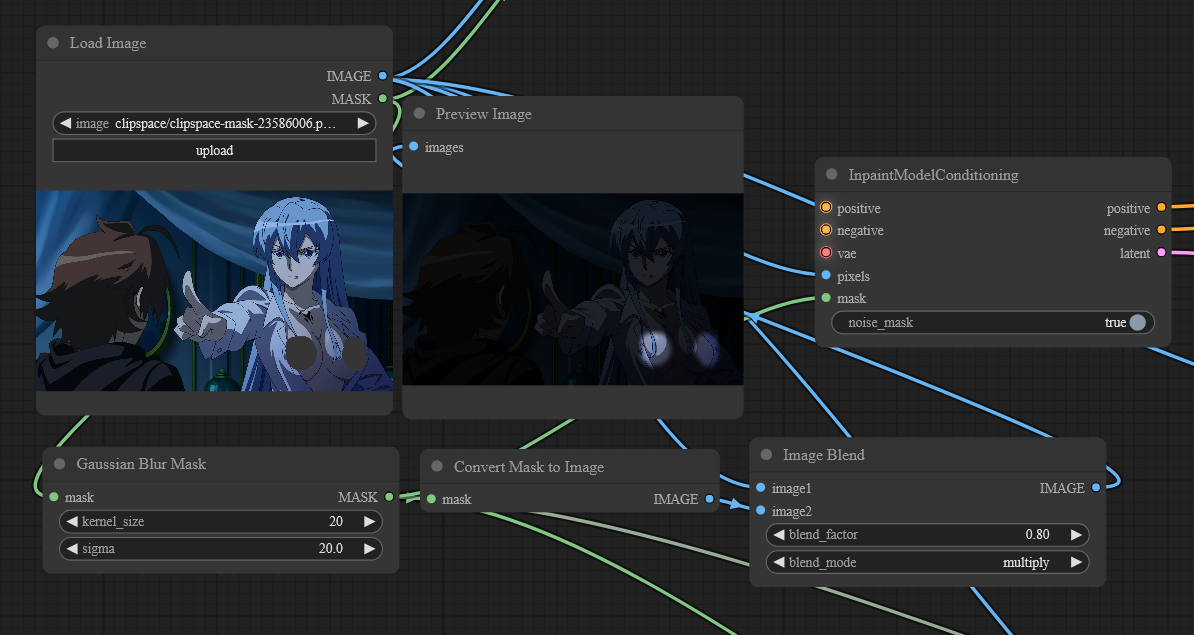The width and height of the screenshot is (1194, 635).
Task: Click the negative output socket on InpaintModelConditioning
Action: [1161, 229]
